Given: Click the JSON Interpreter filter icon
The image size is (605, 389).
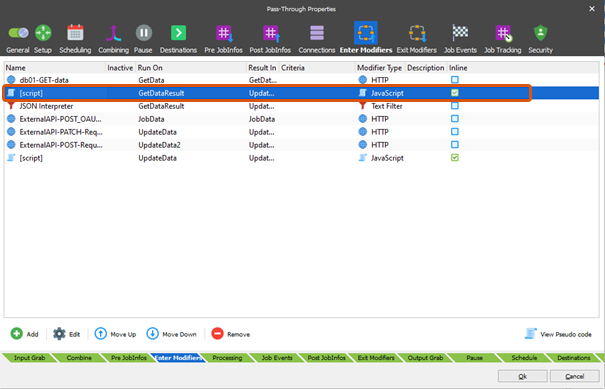Looking at the screenshot, I should [11, 106].
